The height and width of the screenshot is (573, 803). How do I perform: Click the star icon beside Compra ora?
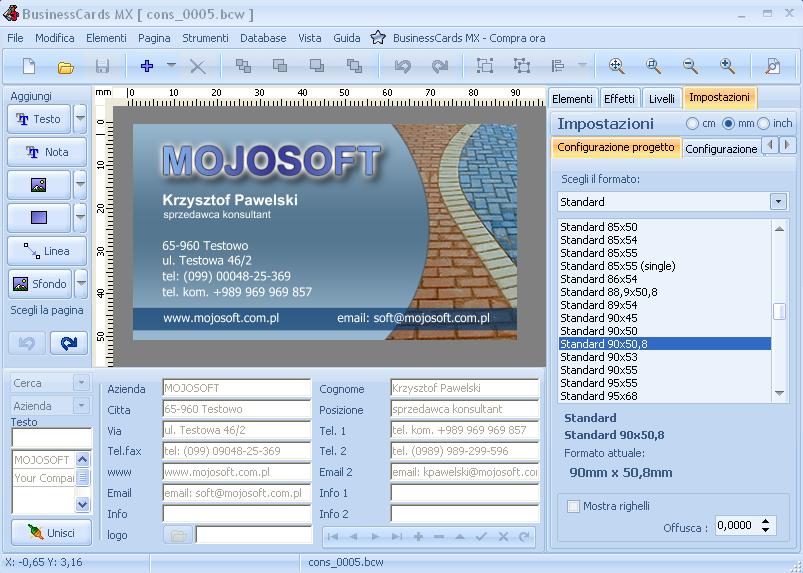pyautogui.click(x=378, y=38)
